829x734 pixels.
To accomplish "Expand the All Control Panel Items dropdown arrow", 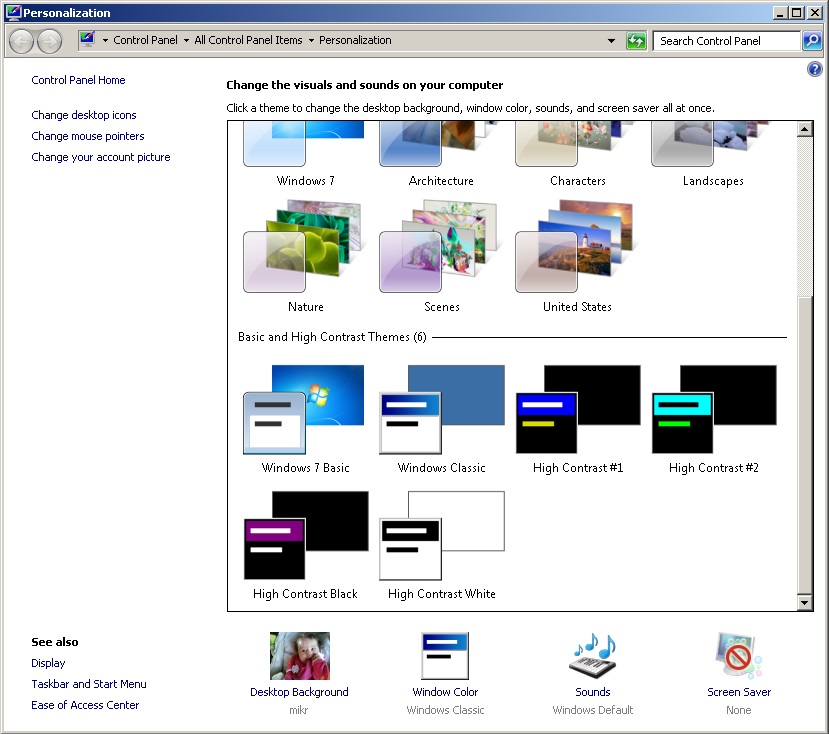I will [311, 41].
